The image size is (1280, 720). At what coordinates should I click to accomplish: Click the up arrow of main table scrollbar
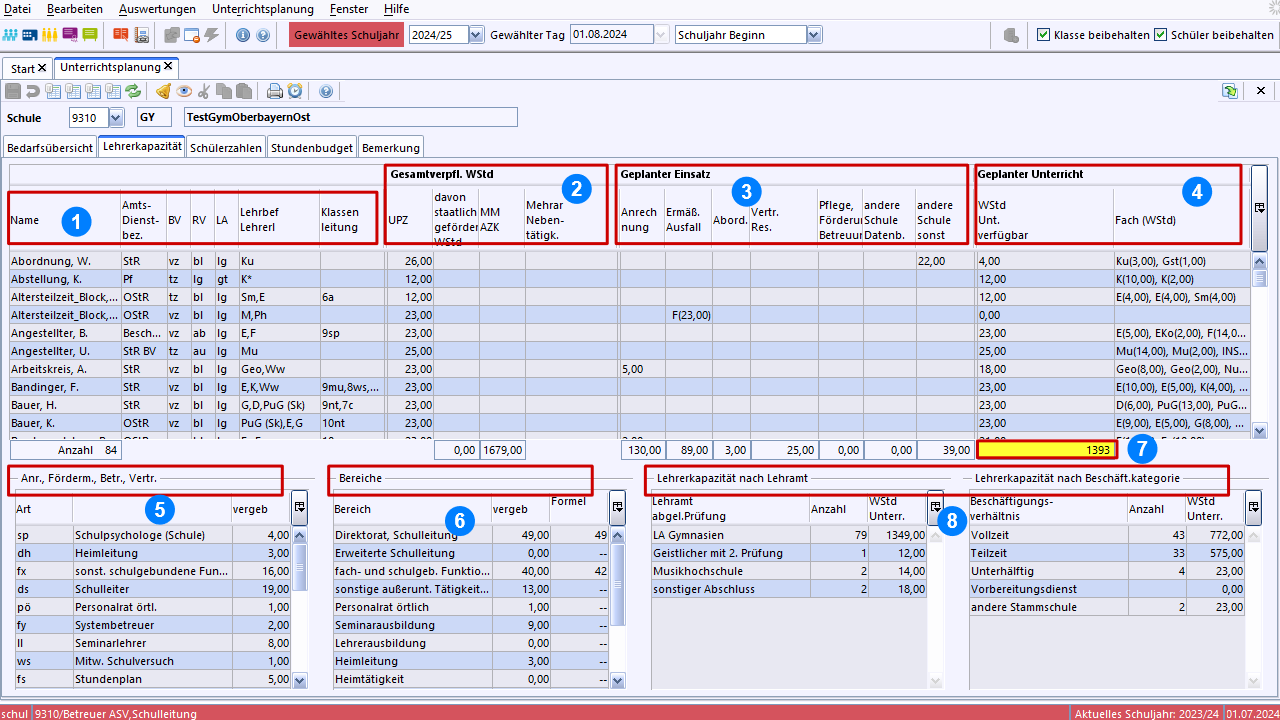click(1260, 260)
